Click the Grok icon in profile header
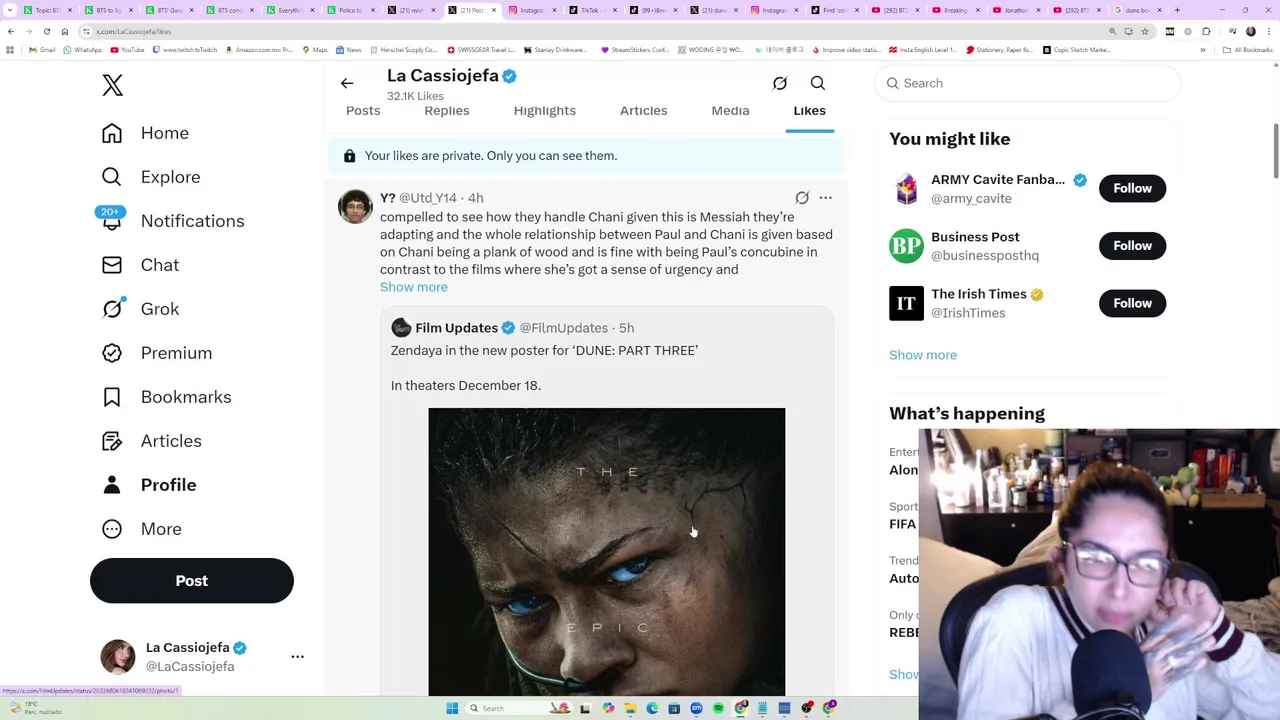1280x720 pixels. click(780, 84)
